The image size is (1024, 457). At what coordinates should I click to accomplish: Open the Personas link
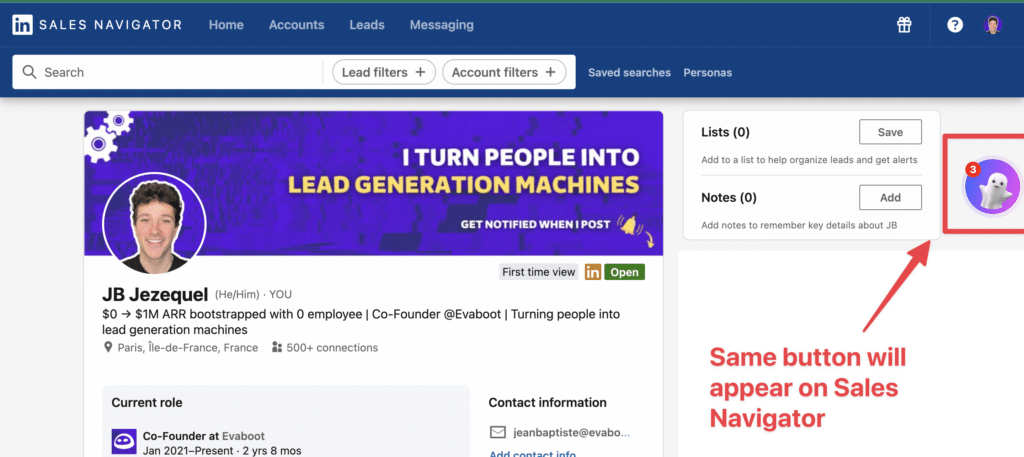pyautogui.click(x=707, y=72)
